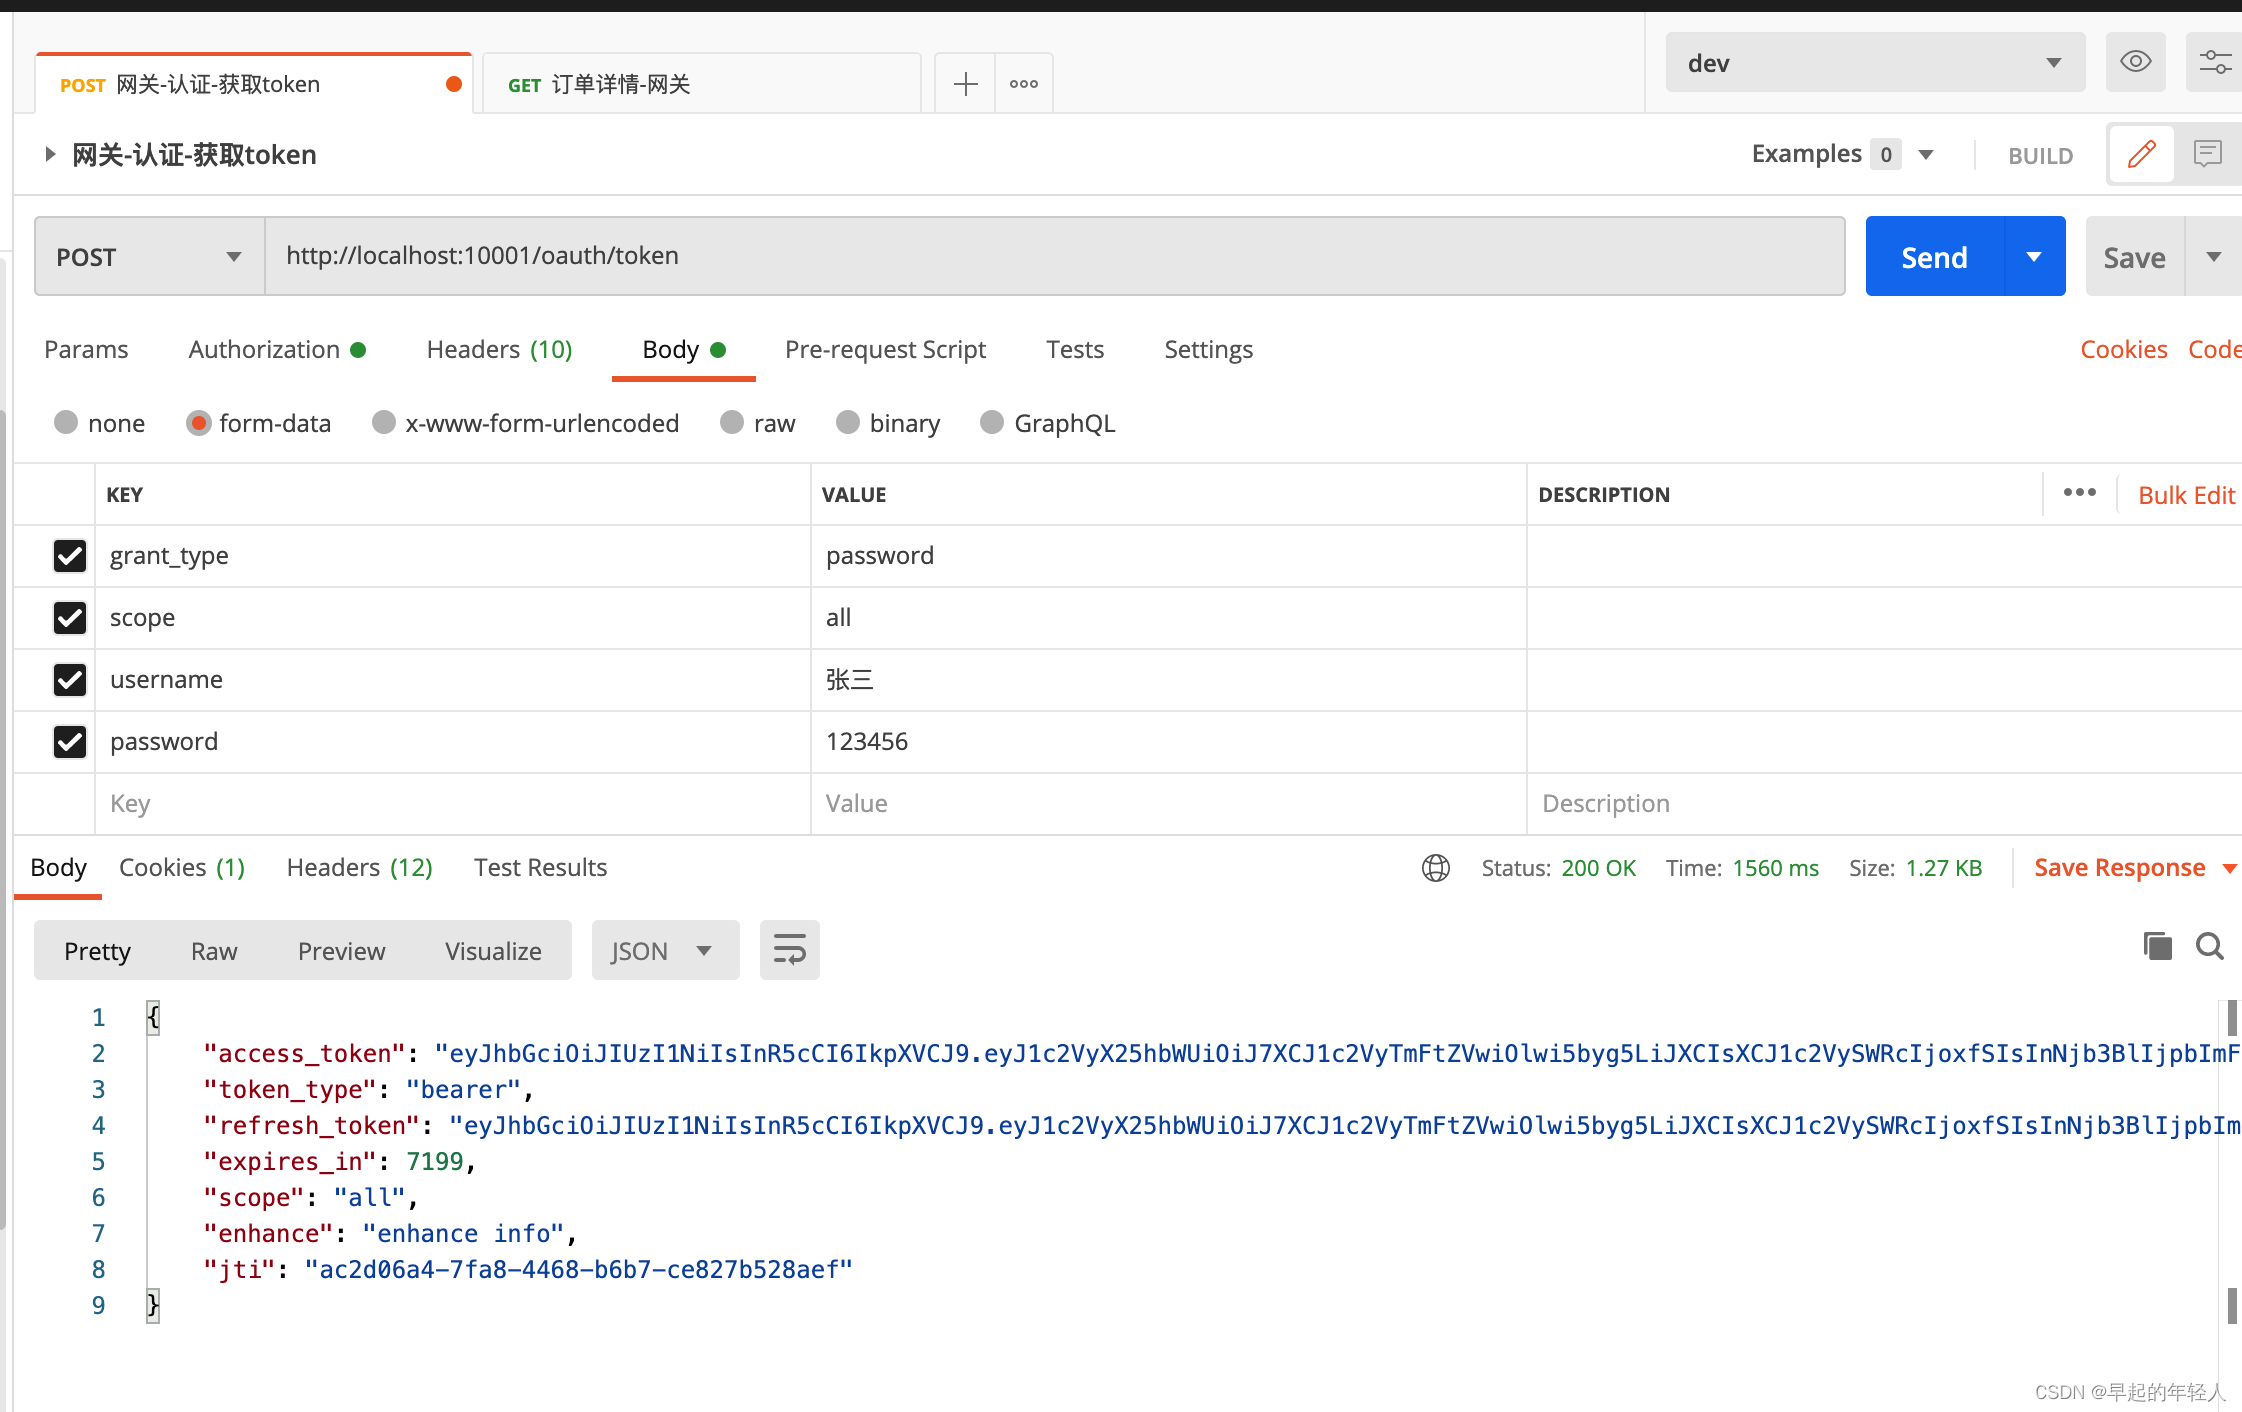Toggle the scope field checkbox
Viewport: 2242px width, 1412px height.
click(x=68, y=617)
